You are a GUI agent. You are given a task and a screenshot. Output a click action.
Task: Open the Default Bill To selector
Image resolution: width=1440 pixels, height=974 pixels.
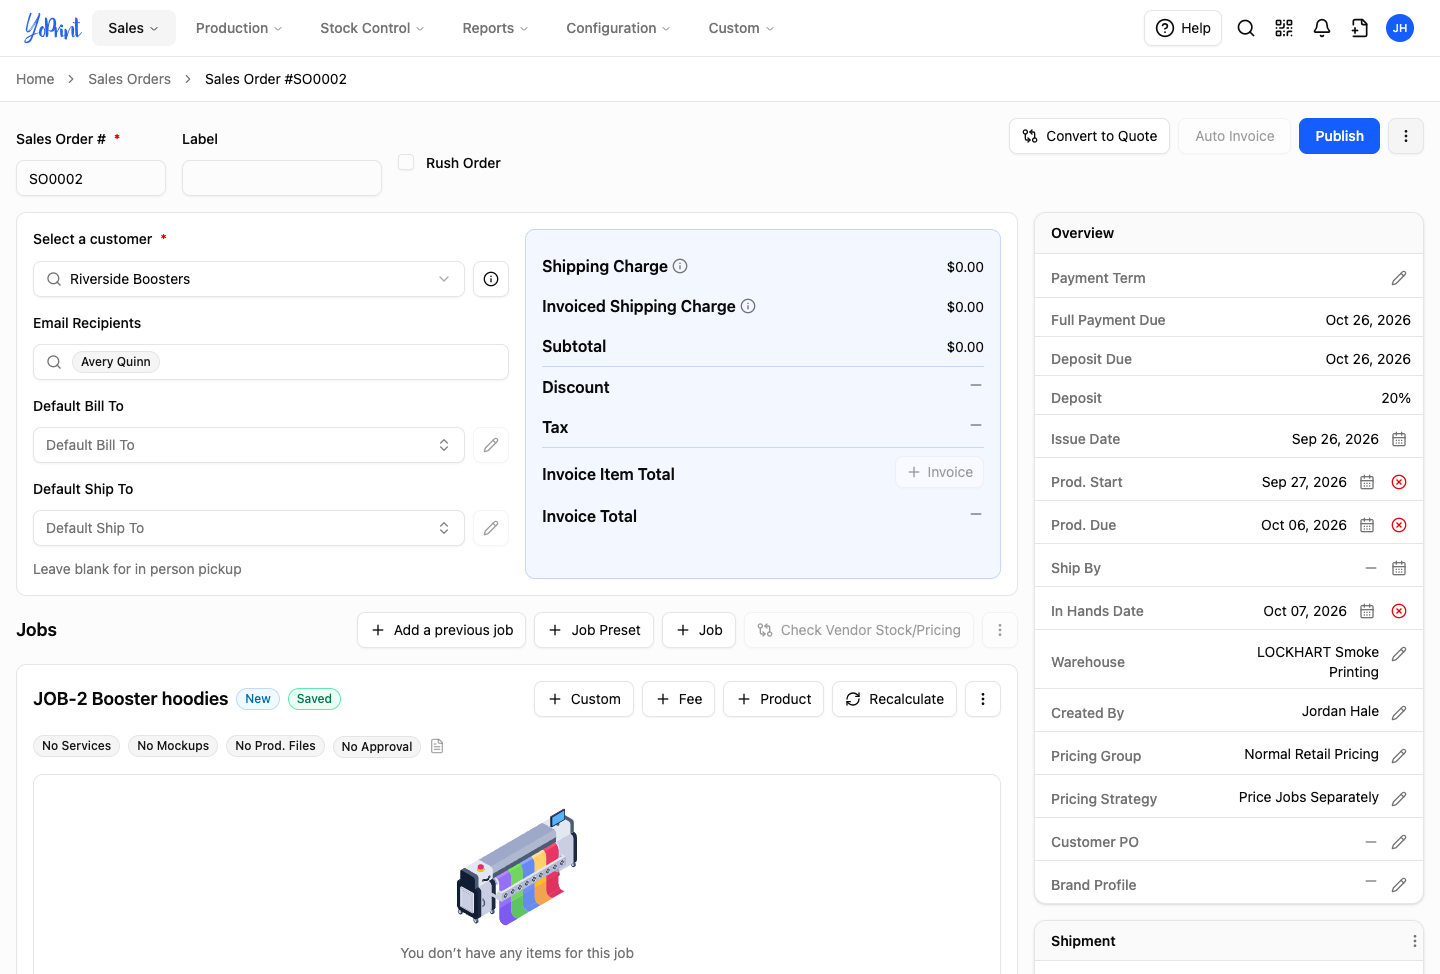(249, 445)
